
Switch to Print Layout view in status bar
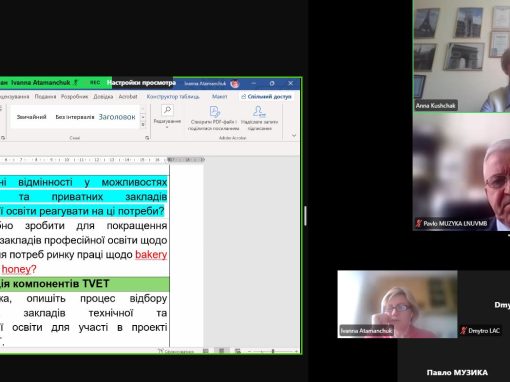[221, 351]
